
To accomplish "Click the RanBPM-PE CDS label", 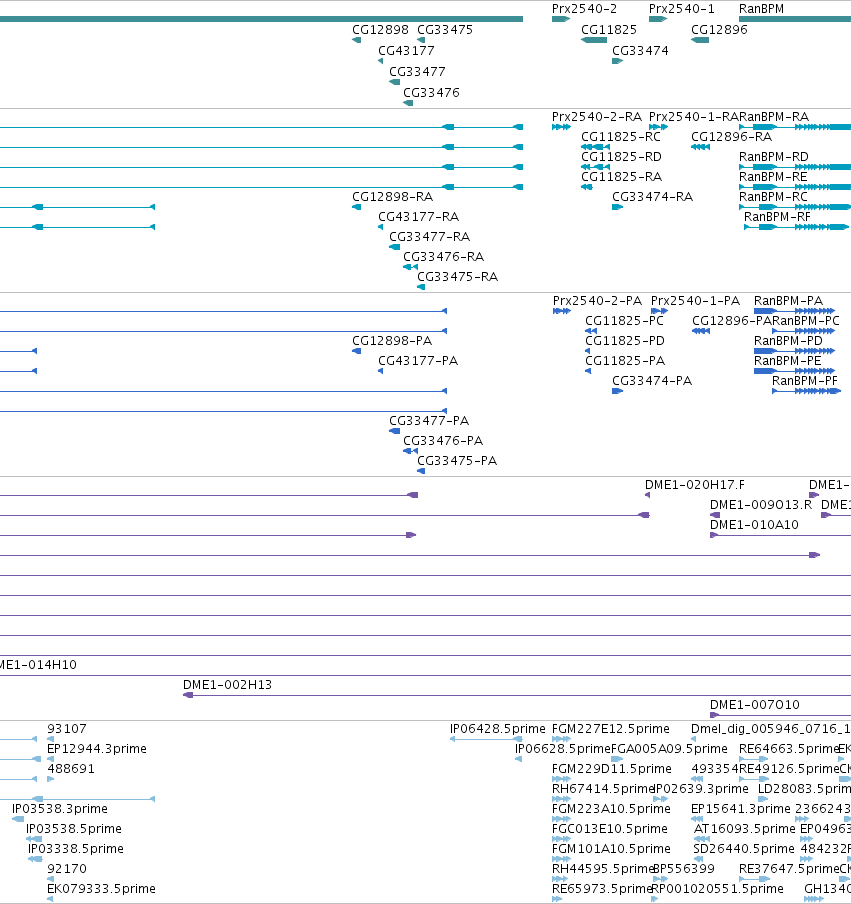I will (x=788, y=360).
